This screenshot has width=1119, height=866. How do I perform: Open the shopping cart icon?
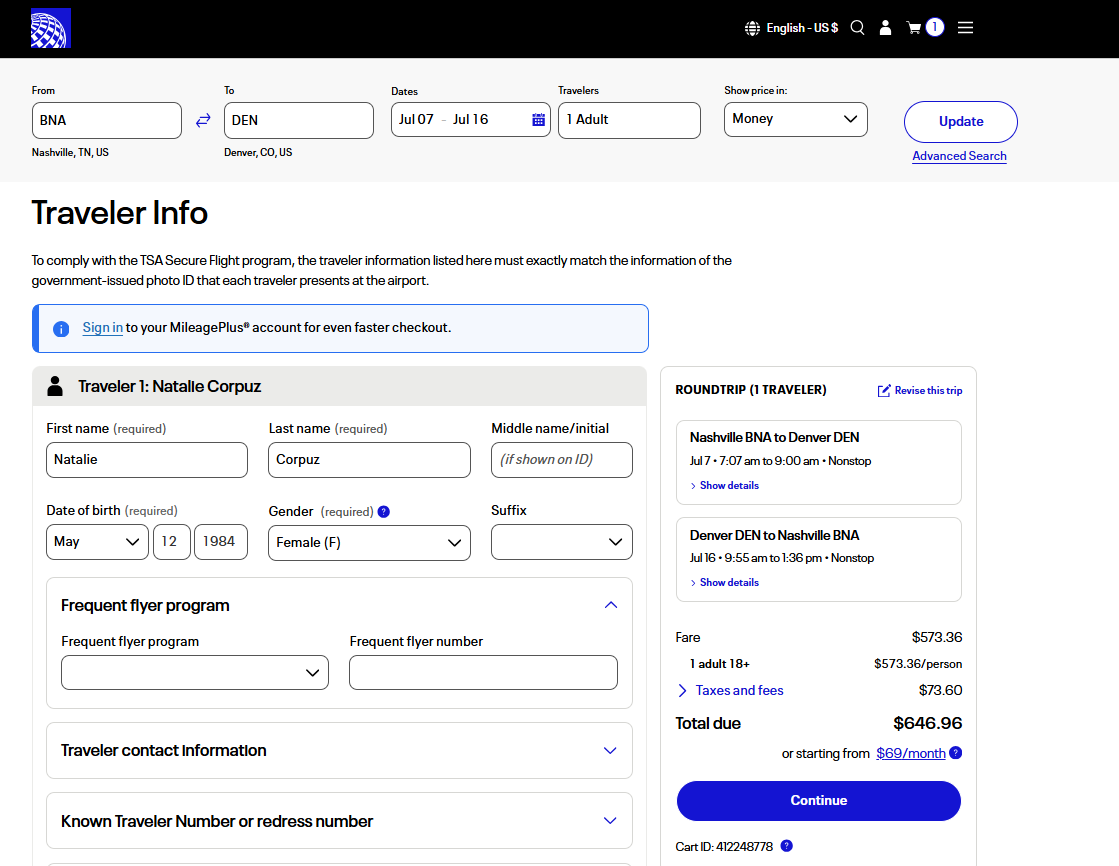914,28
